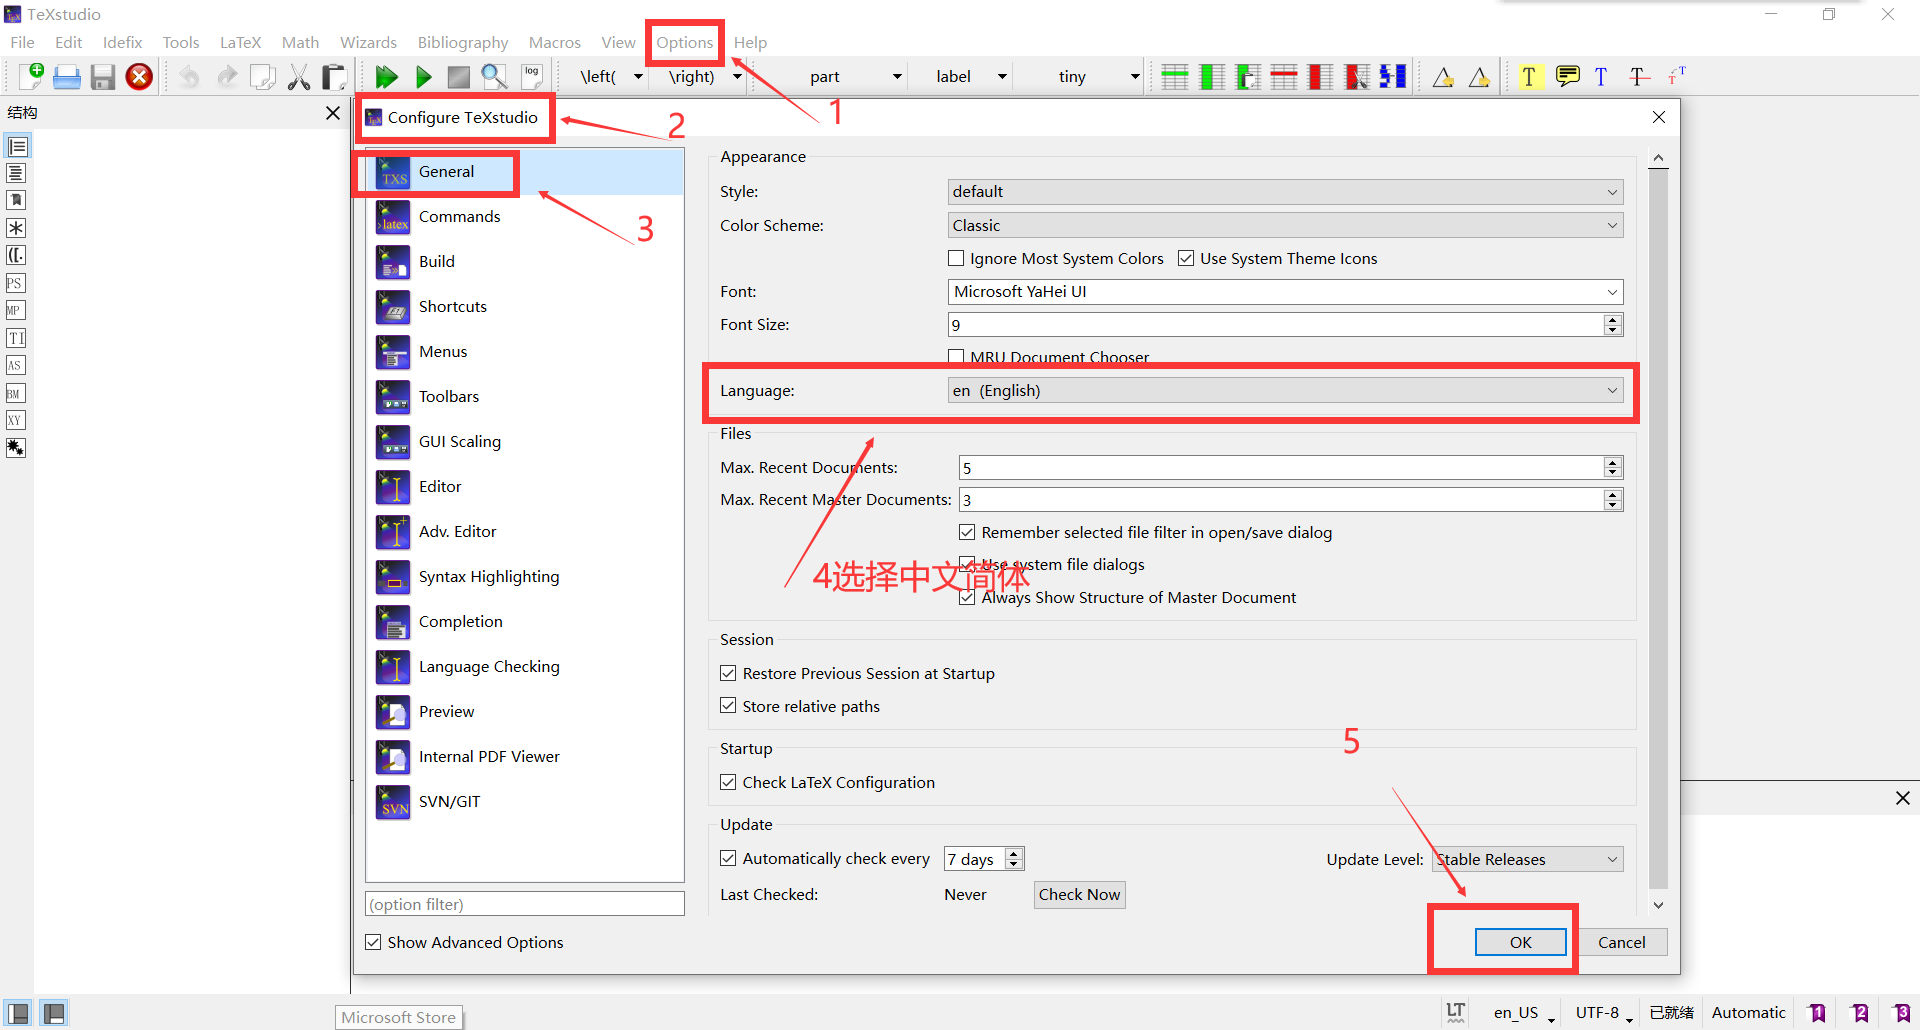Click the Cancel button
1920x1030 pixels.
(1621, 942)
